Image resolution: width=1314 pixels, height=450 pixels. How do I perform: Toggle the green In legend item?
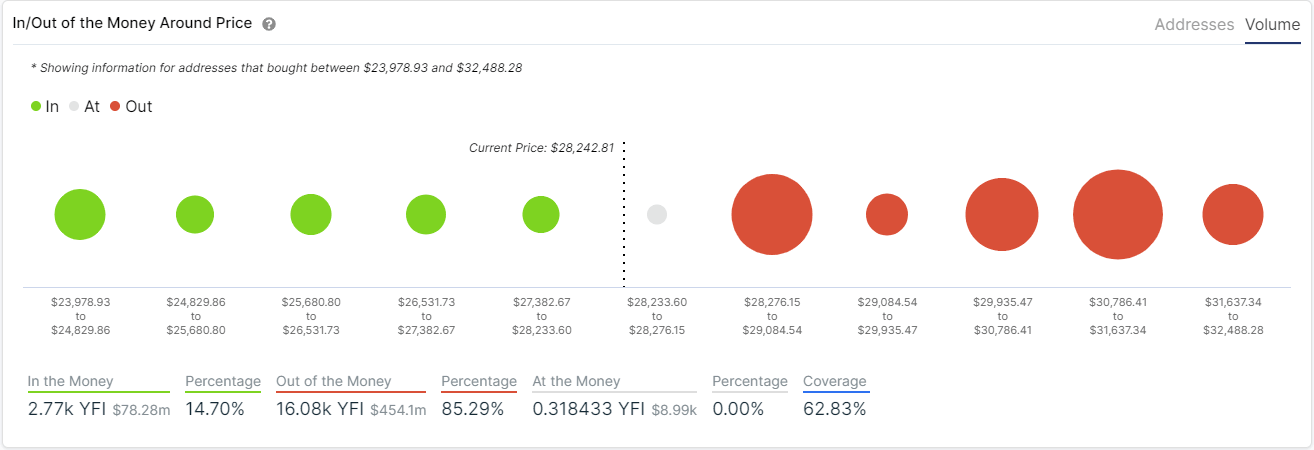coord(45,106)
